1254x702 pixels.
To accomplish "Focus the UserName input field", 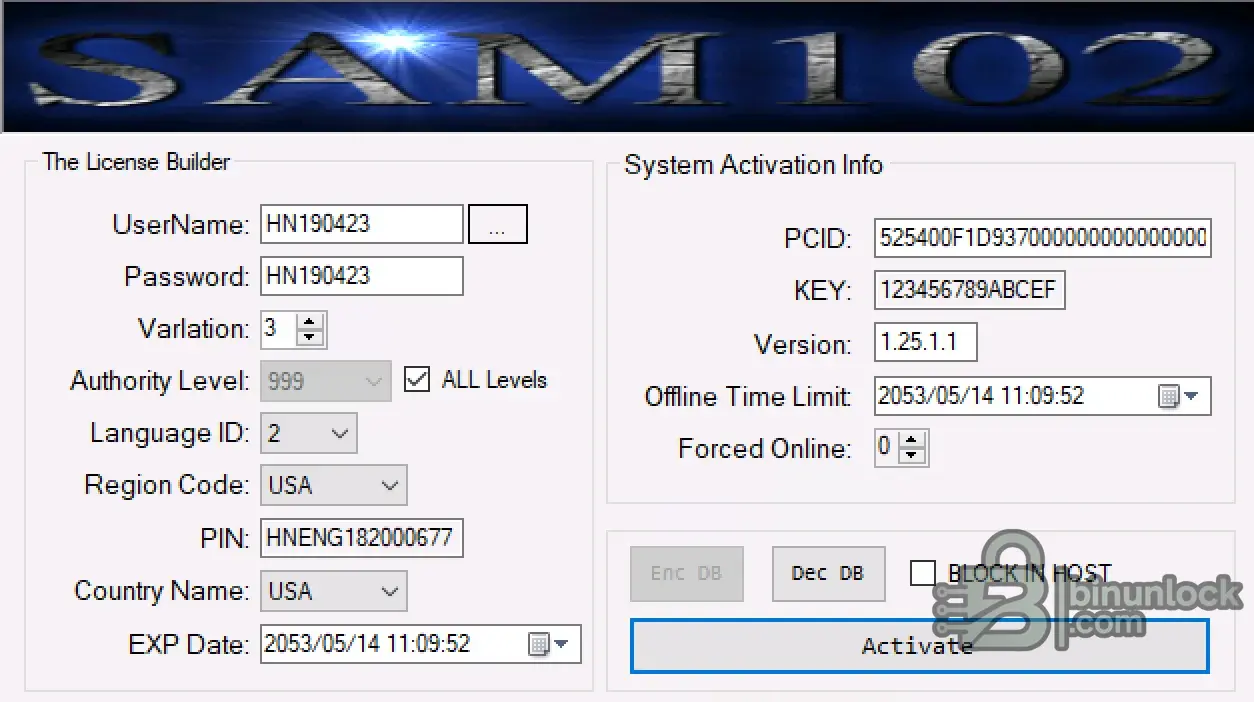I will tap(361, 224).
